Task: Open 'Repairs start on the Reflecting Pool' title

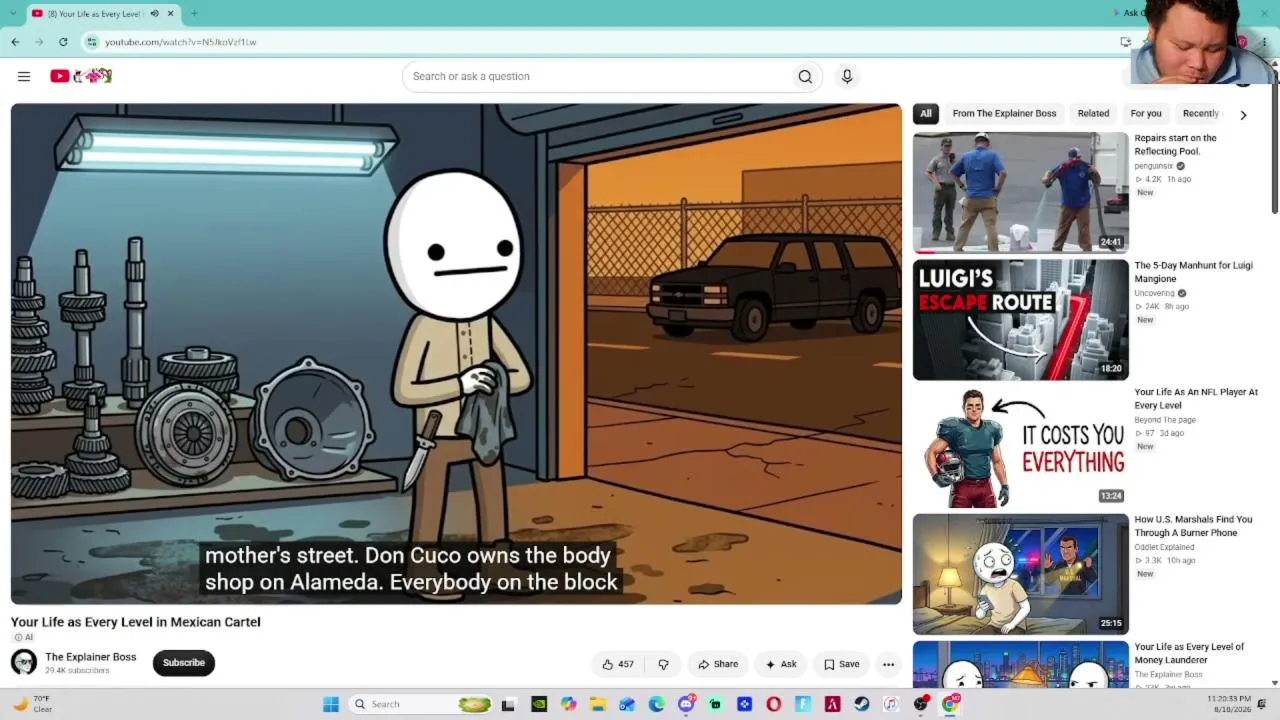Action: point(1176,145)
